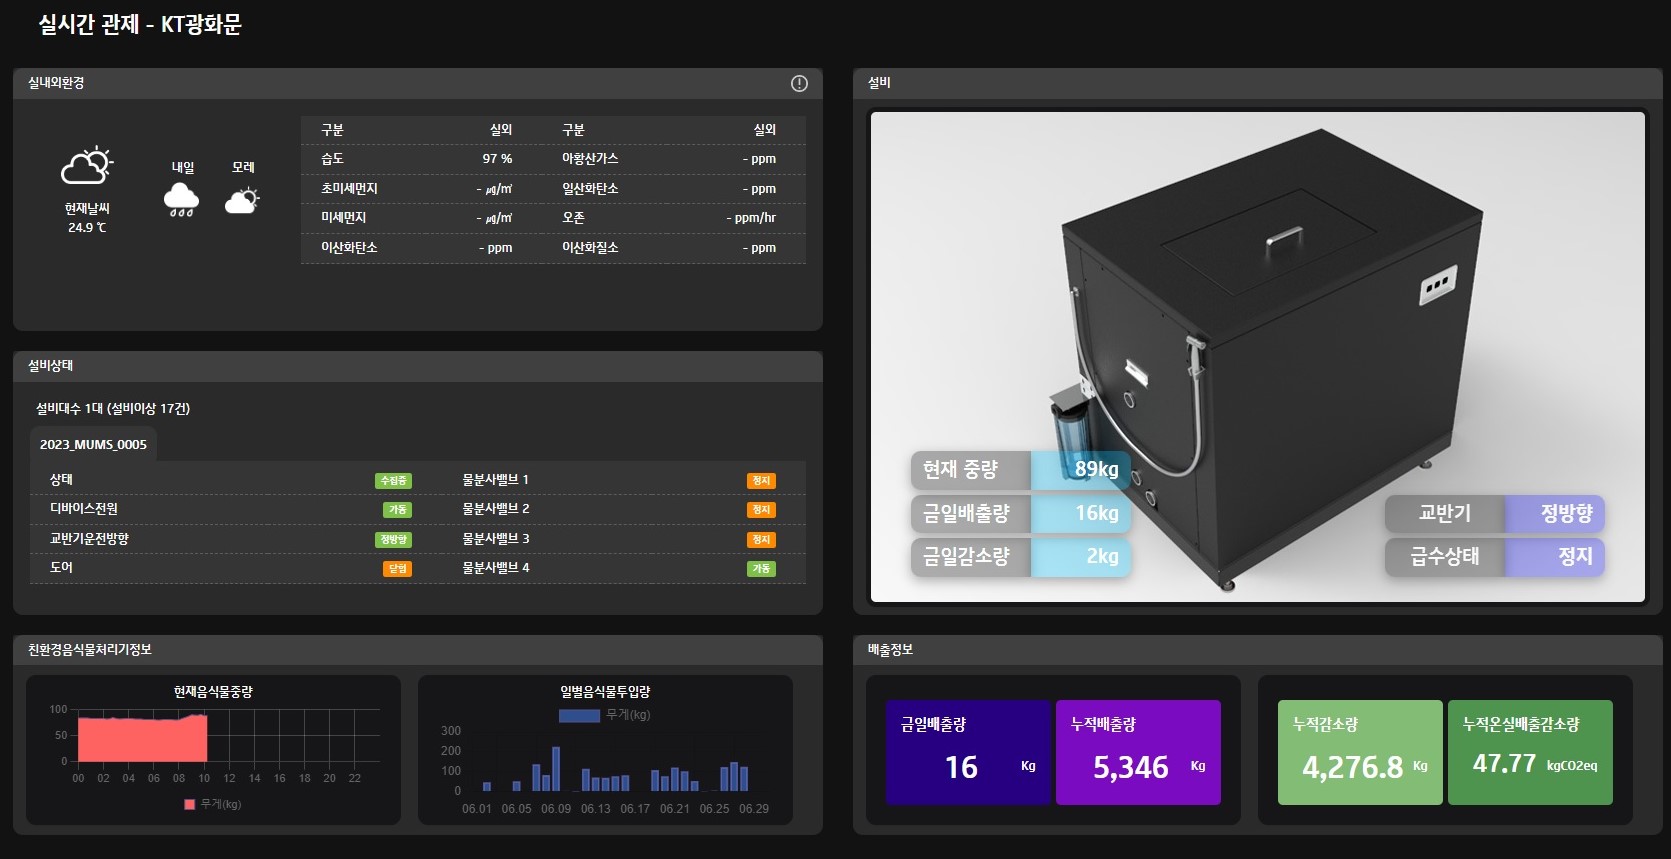Click the 금일배출량 16 Kg card
The width and height of the screenshot is (1671, 859).
click(x=968, y=752)
